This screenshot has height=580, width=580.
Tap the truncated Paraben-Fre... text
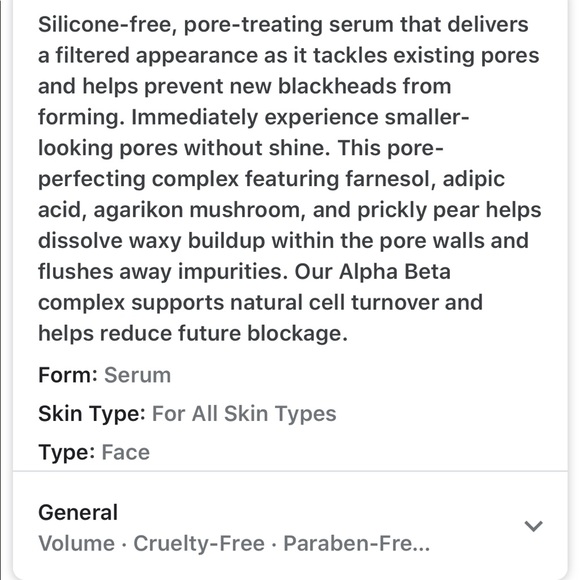coord(357,543)
